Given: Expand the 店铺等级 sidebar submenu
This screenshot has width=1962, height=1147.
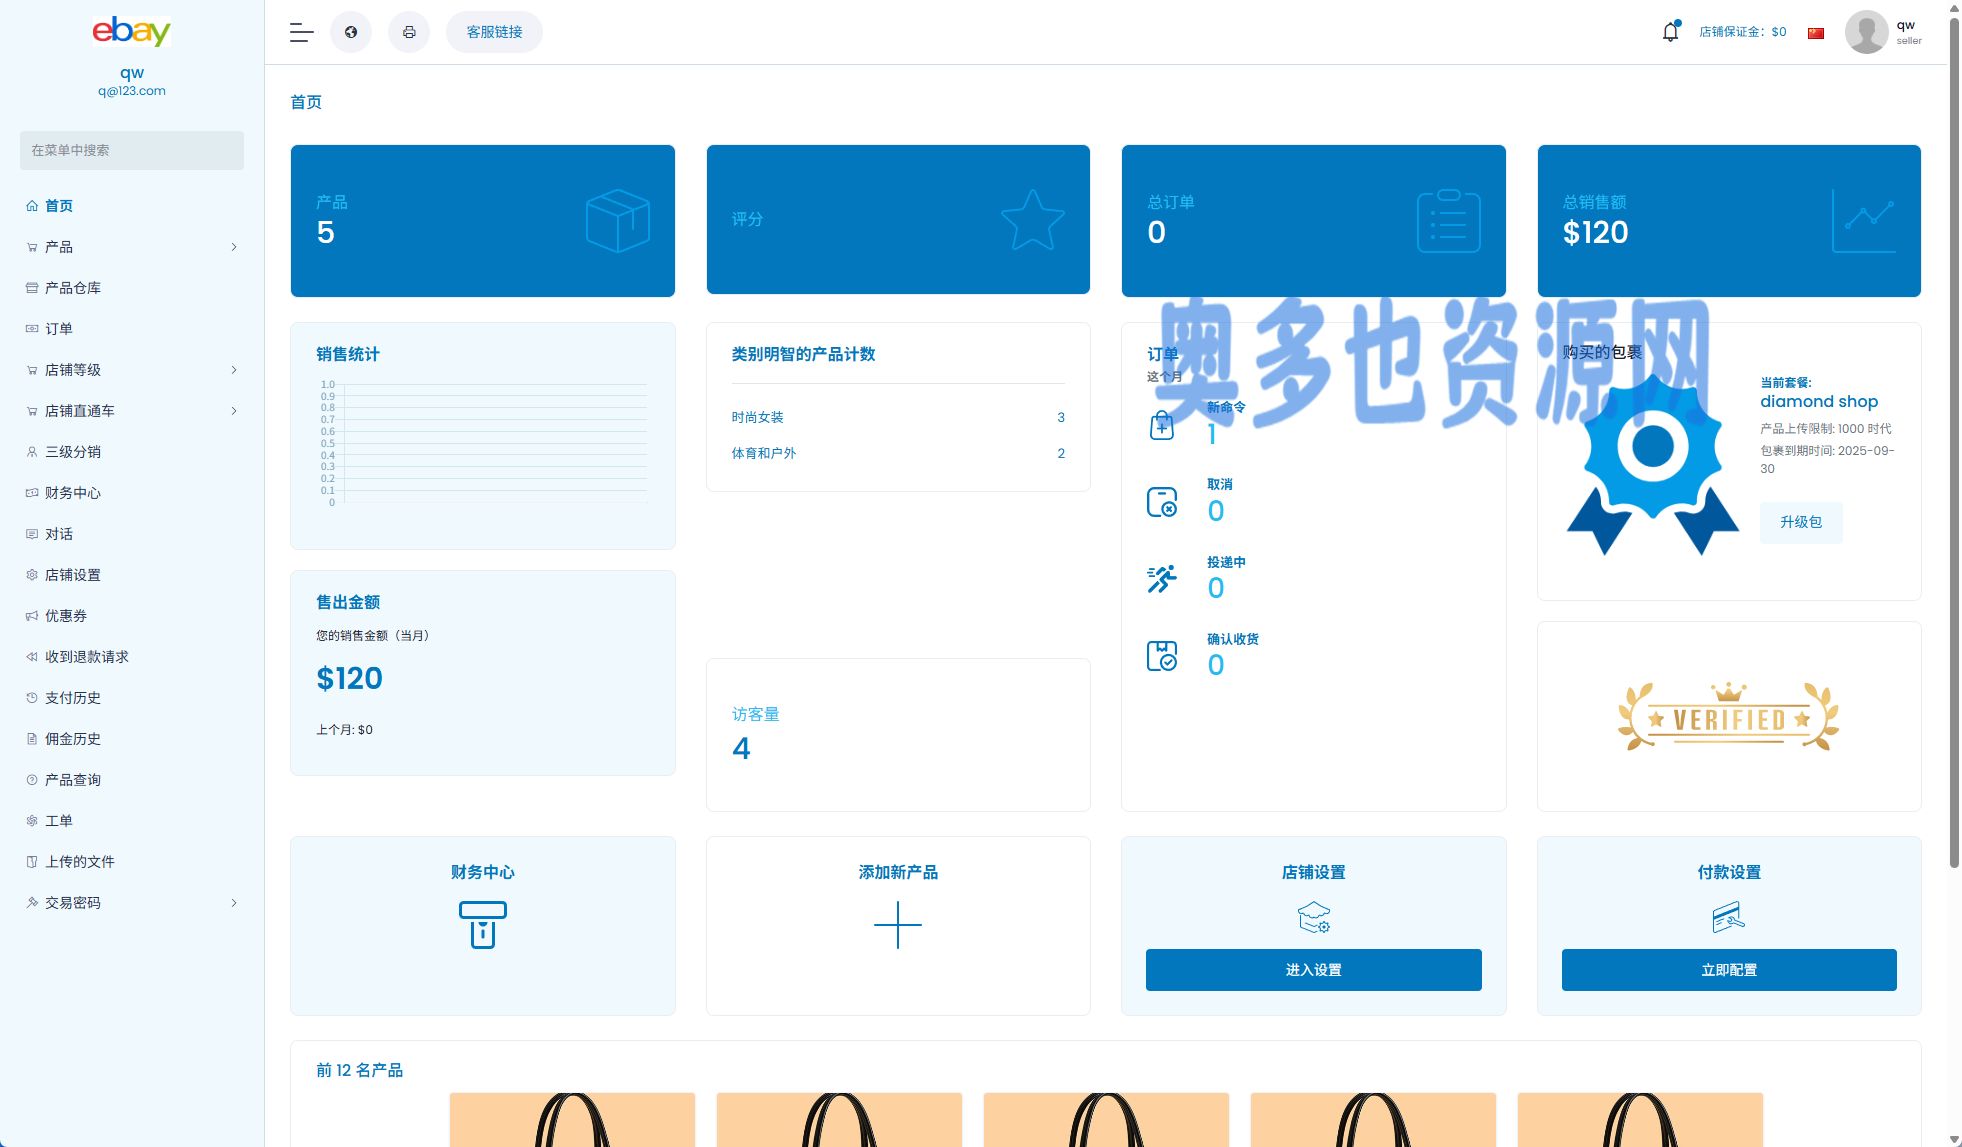Looking at the screenshot, I should pyautogui.click(x=234, y=370).
